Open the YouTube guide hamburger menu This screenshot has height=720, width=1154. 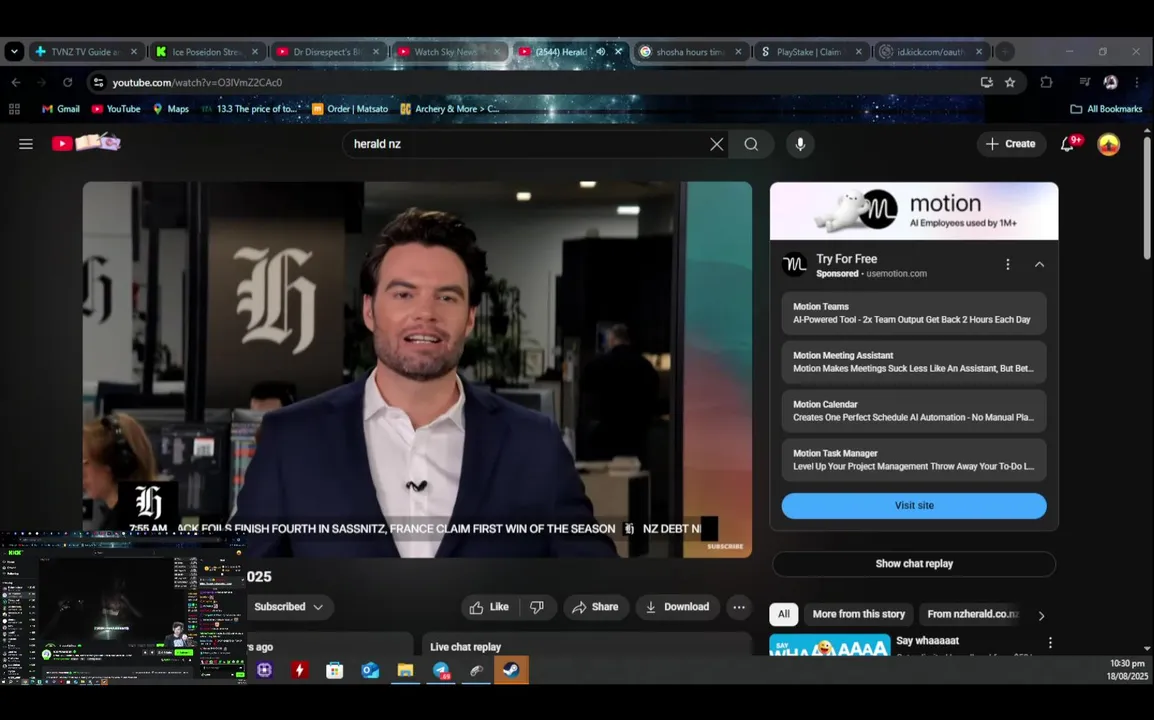(x=26, y=144)
